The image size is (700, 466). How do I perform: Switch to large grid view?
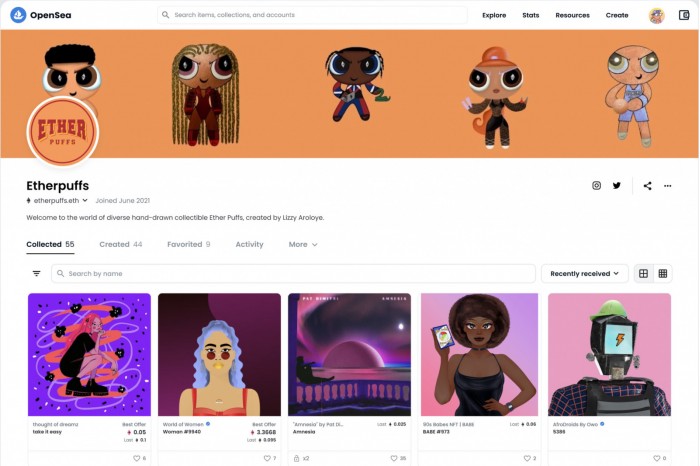(x=643, y=274)
